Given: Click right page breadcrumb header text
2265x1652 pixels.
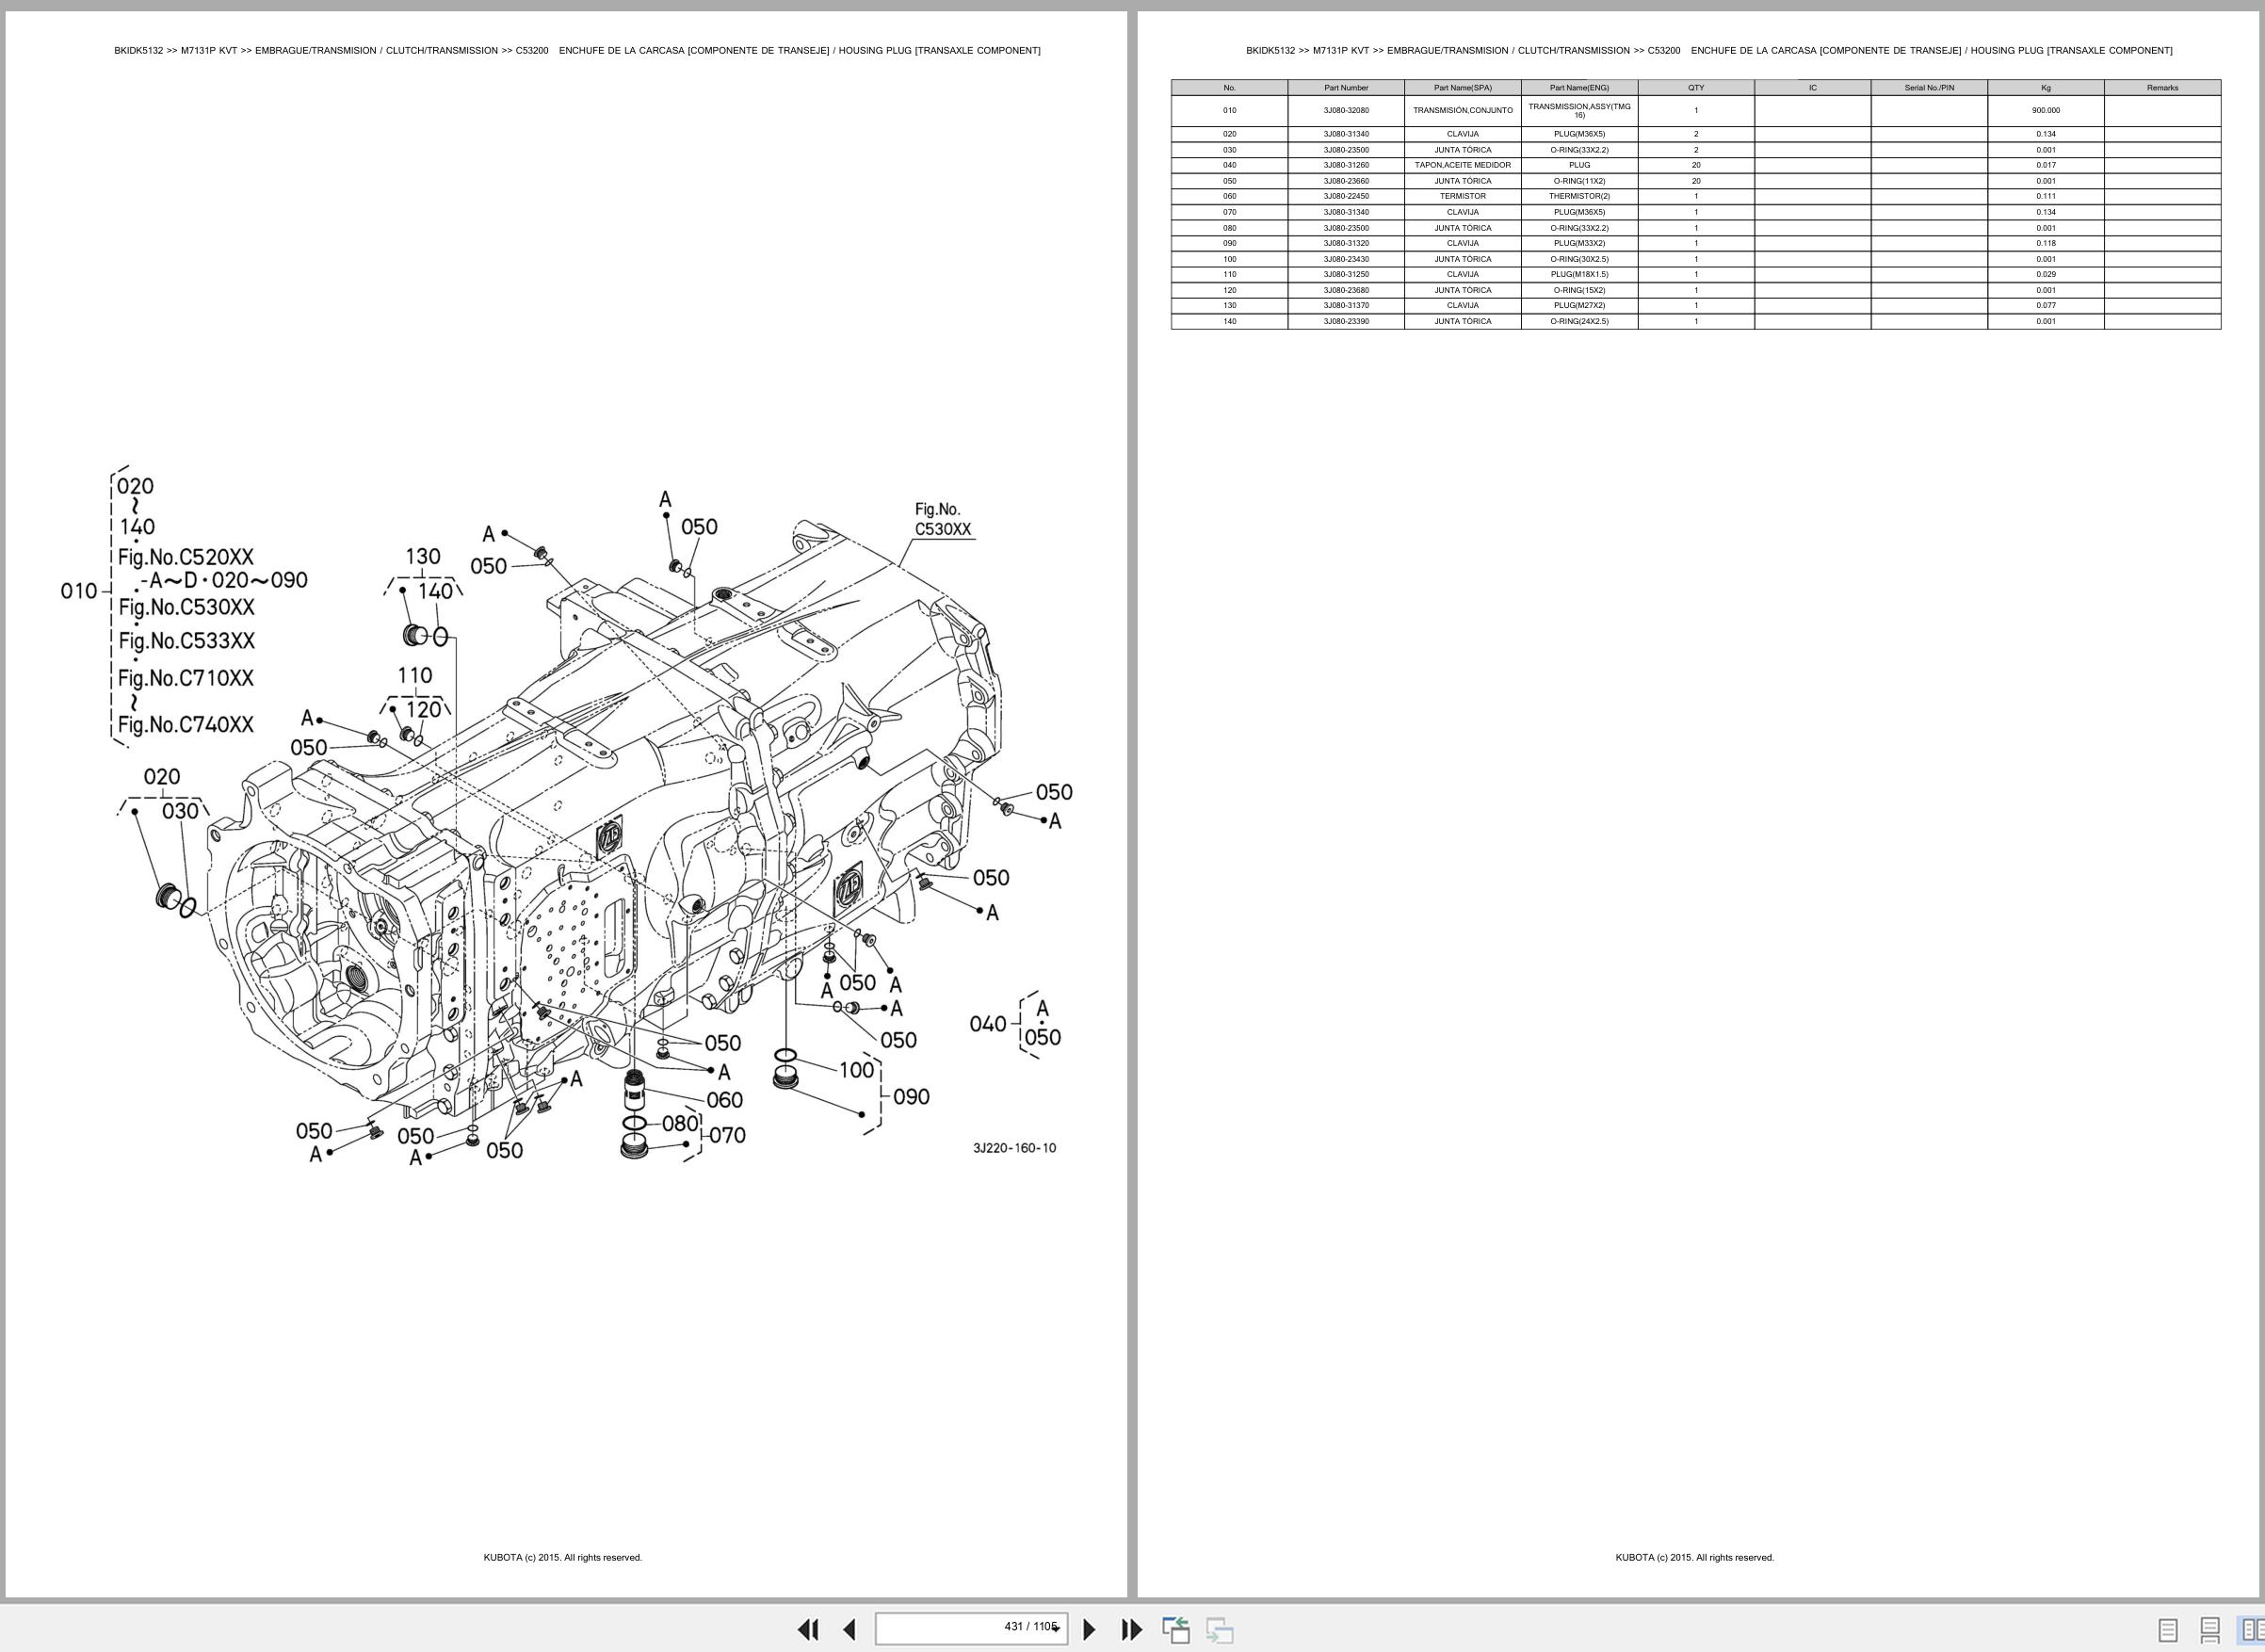Looking at the screenshot, I should [1709, 50].
